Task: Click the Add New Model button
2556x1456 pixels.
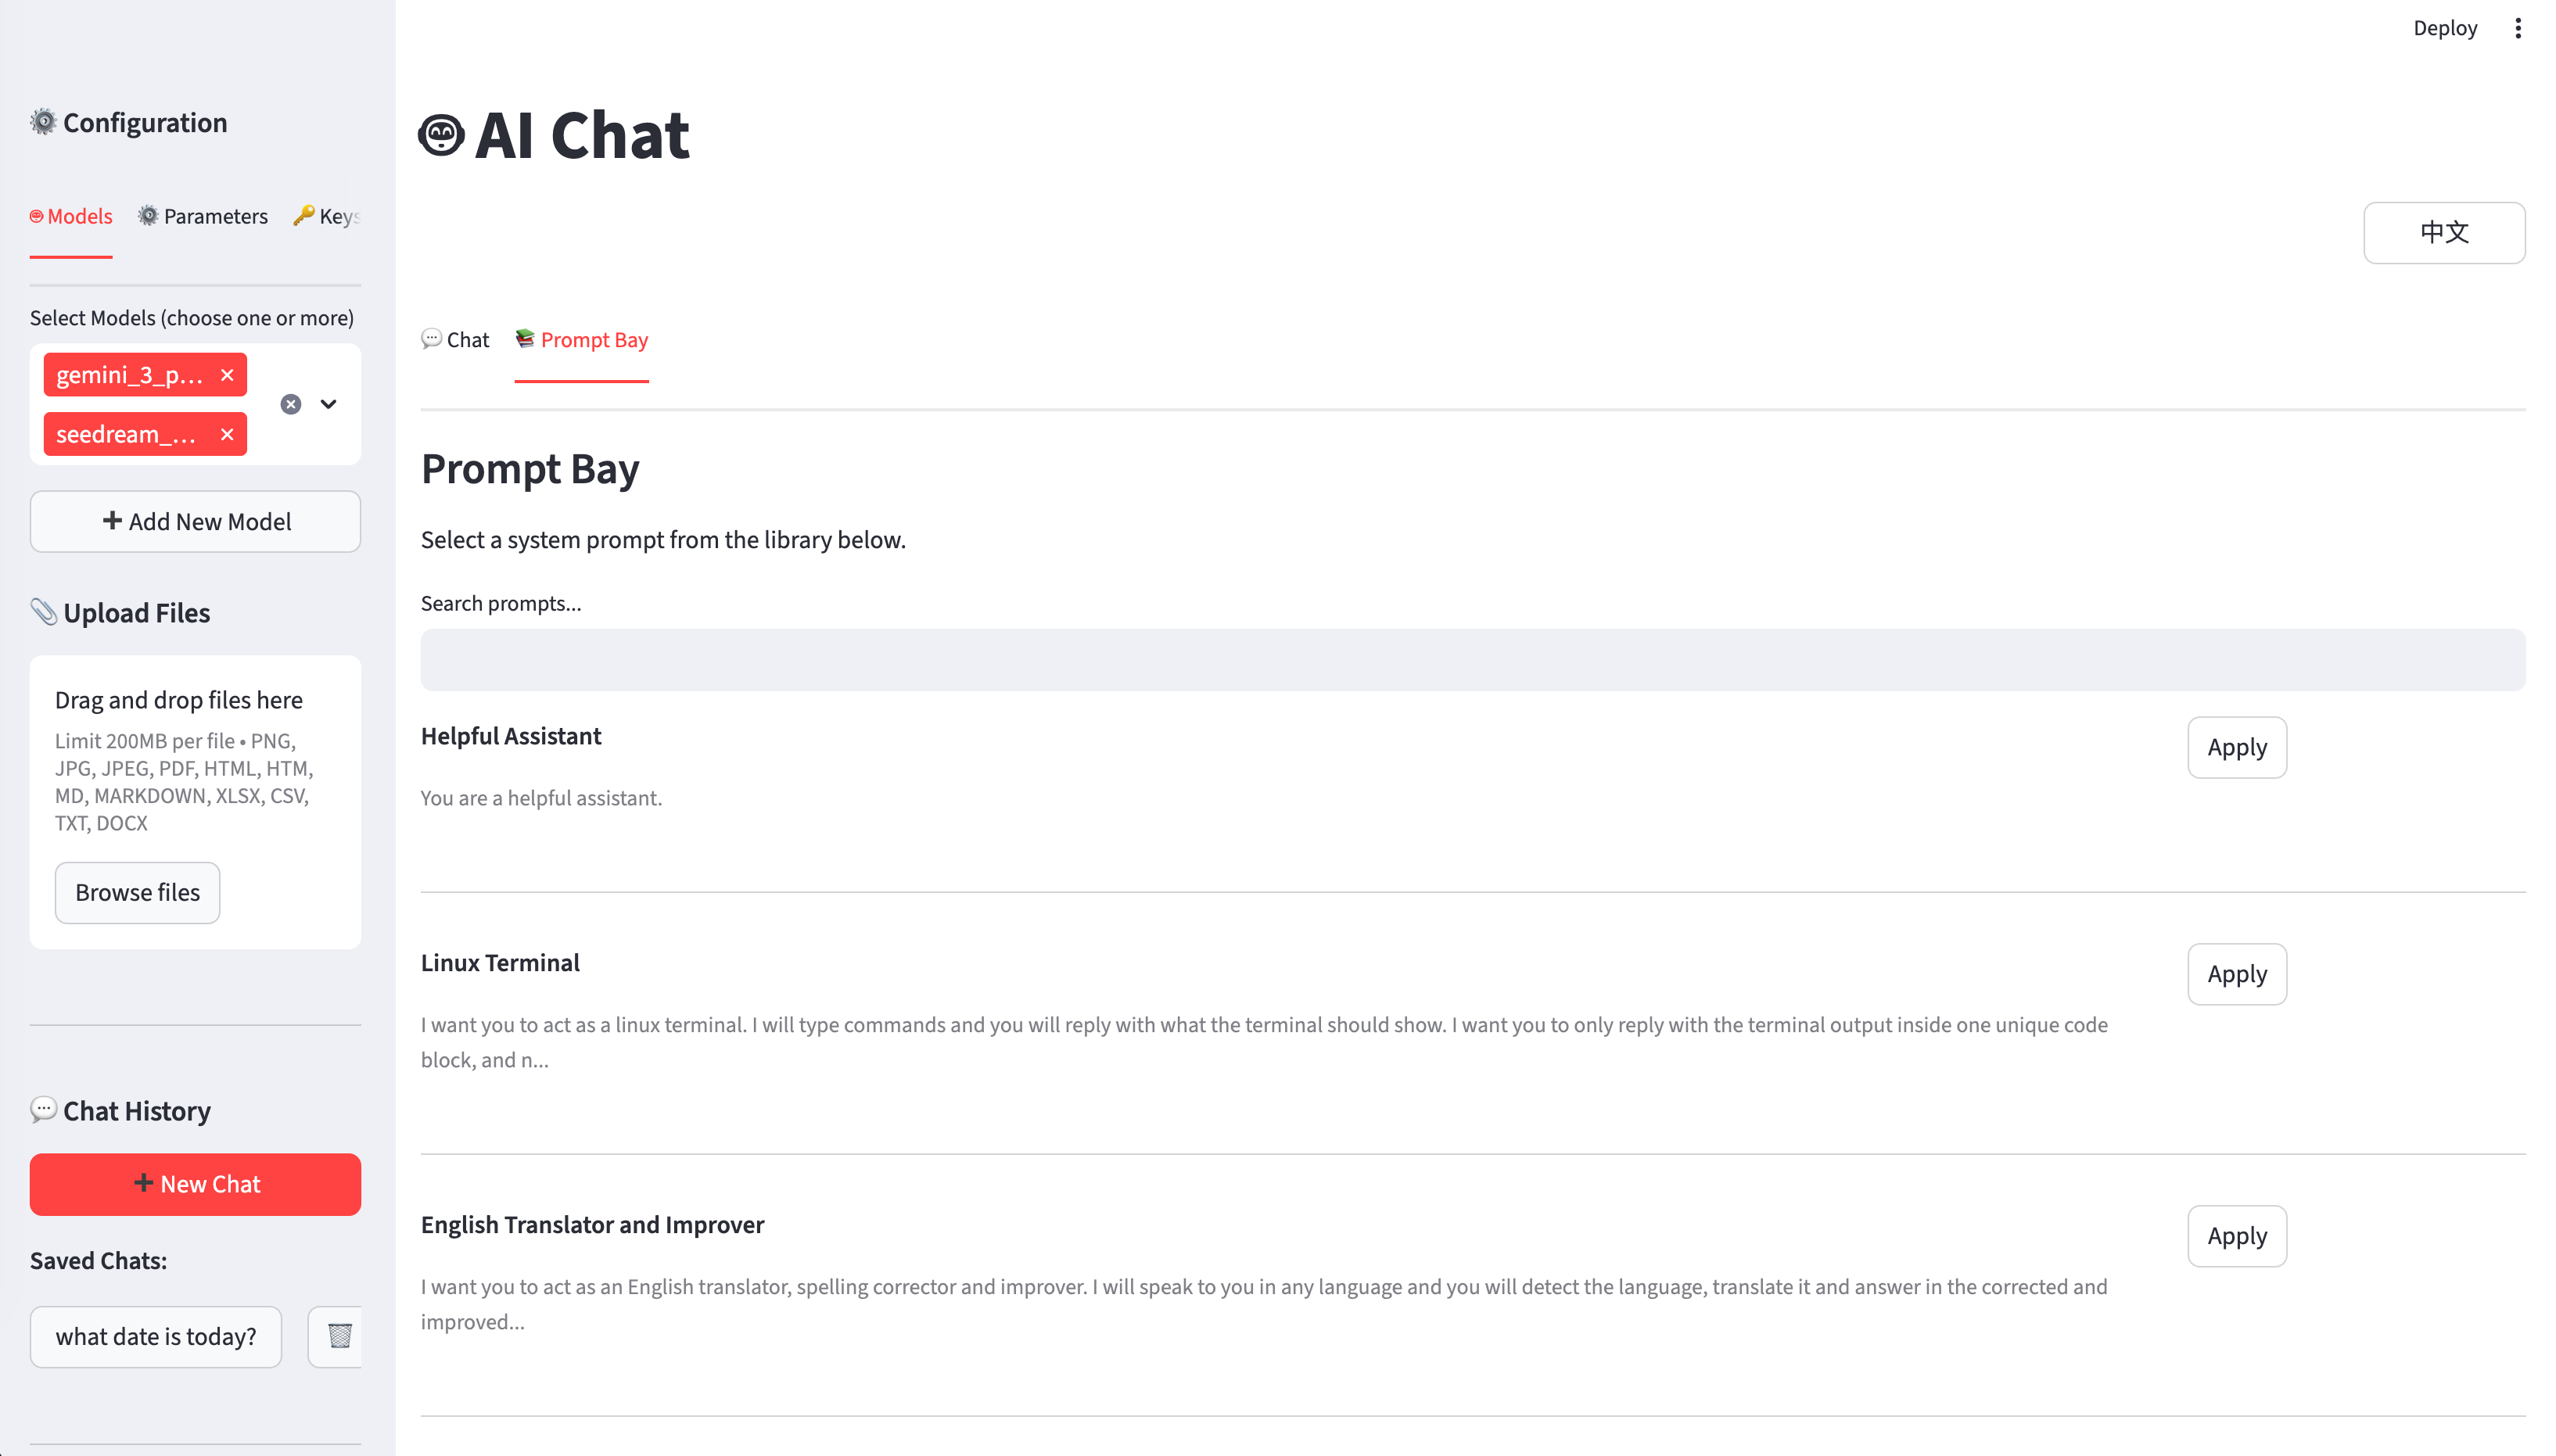Action: coord(195,521)
